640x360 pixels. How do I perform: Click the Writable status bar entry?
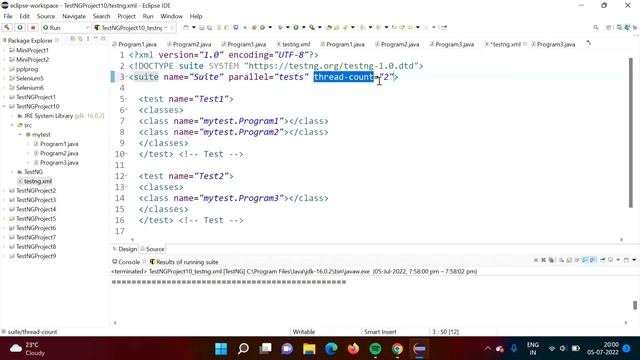click(304, 332)
